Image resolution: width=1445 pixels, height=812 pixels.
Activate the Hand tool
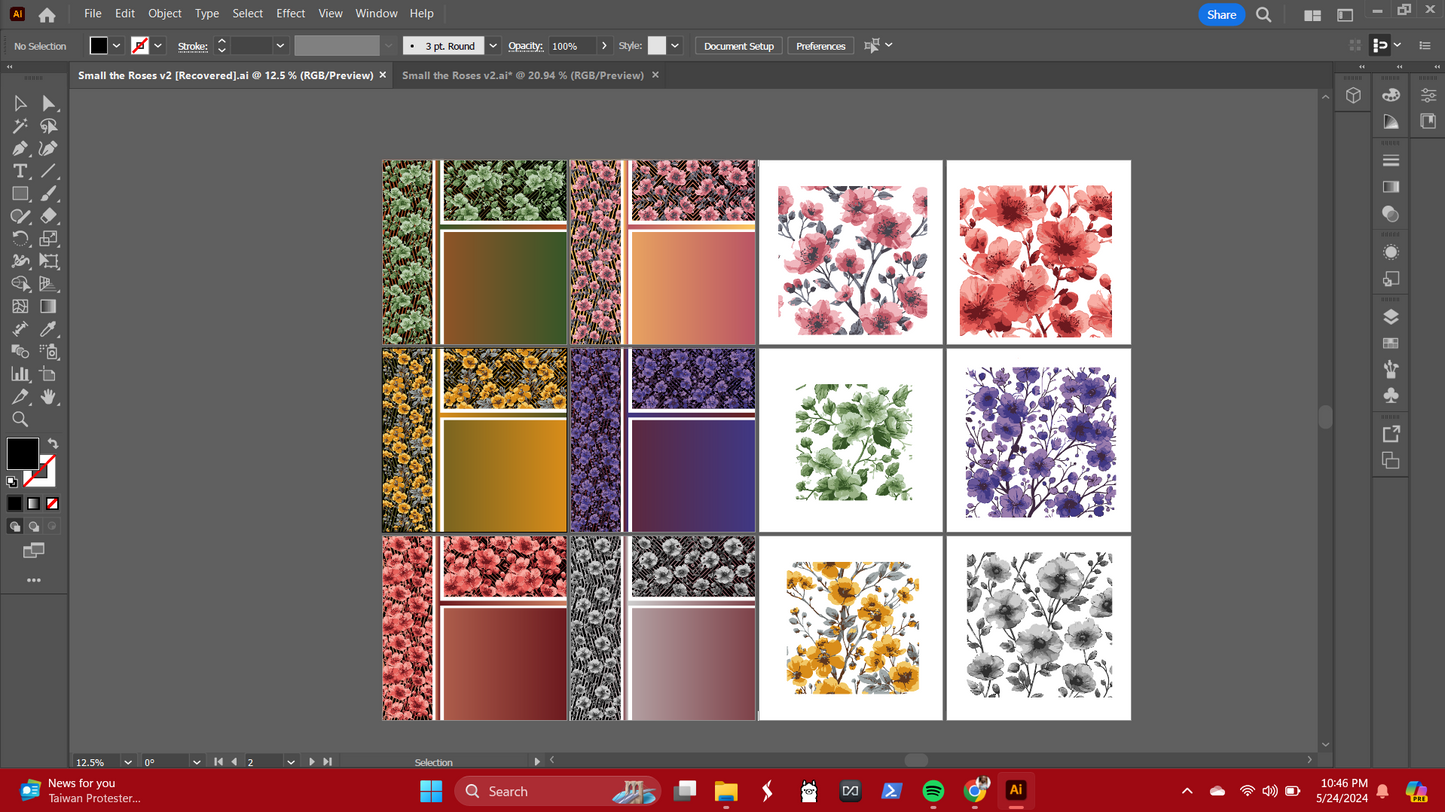click(x=48, y=397)
